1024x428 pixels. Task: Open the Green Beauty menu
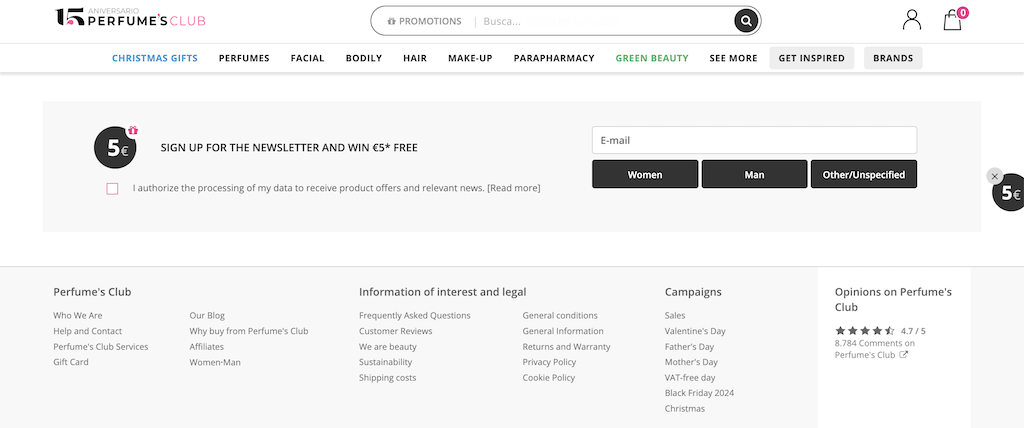pyautogui.click(x=652, y=58)
